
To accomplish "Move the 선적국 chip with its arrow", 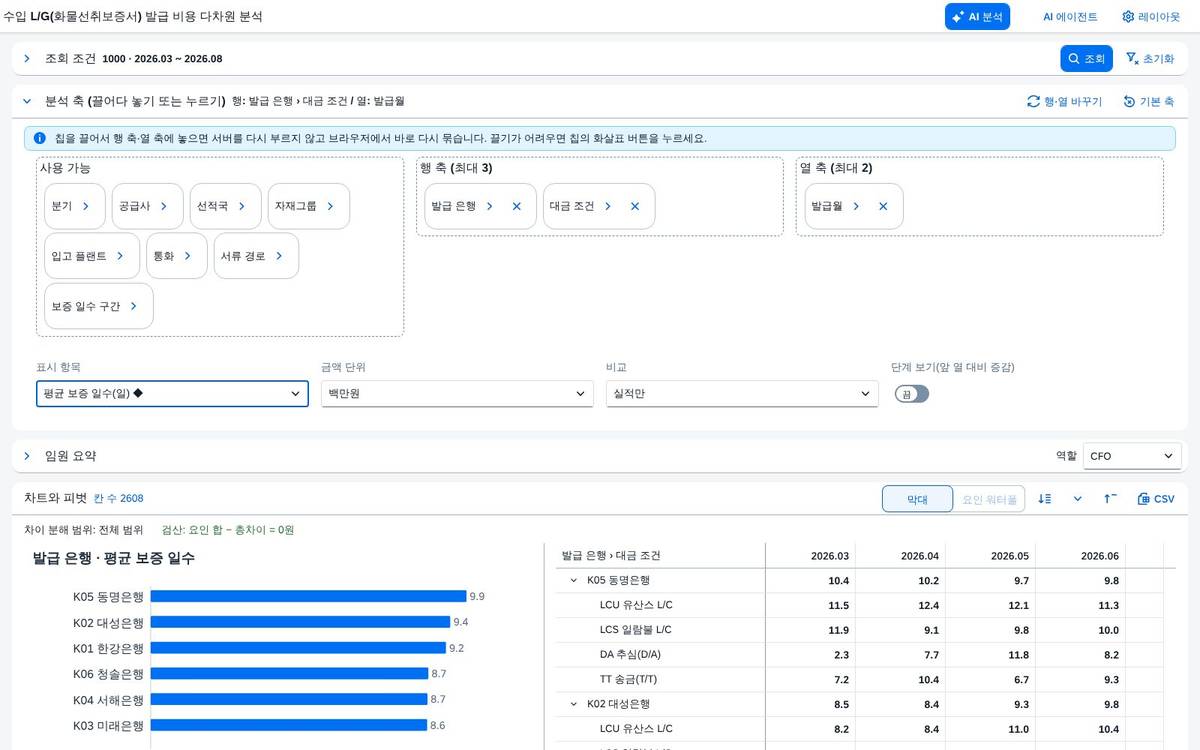I will click(242, 206).
